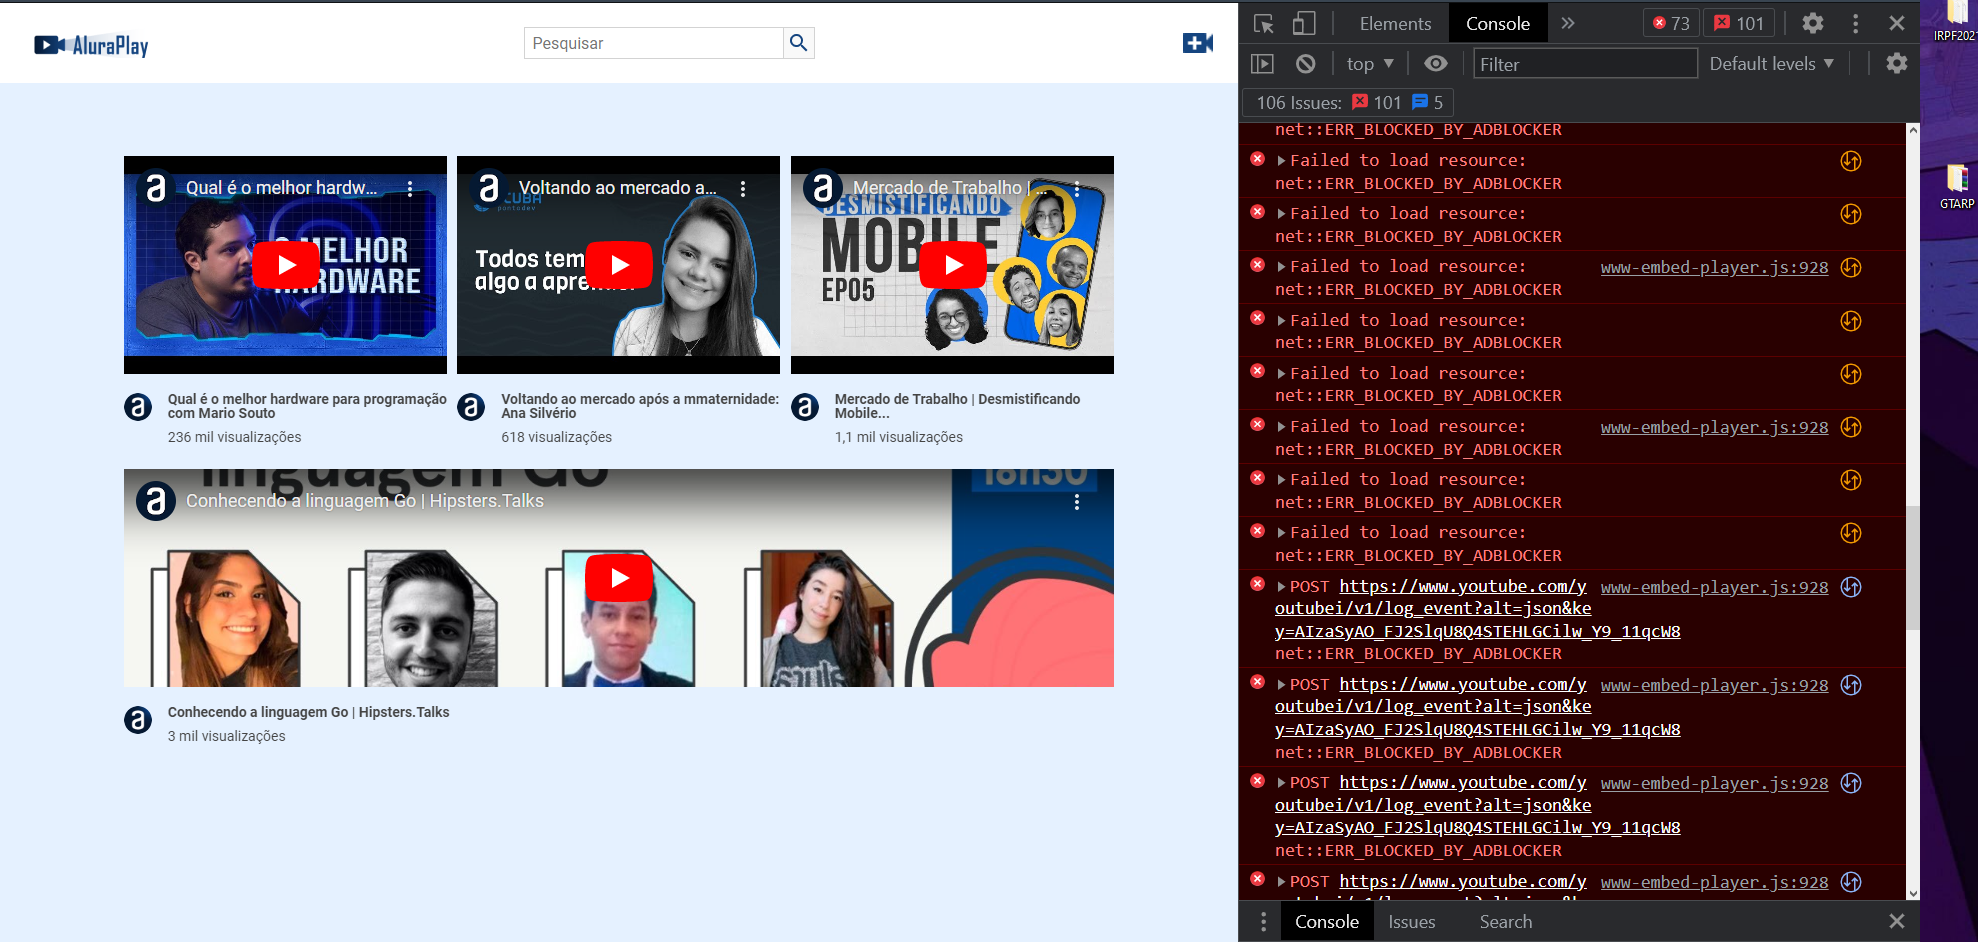The image size is (1978, 942).
Task: Click the scrollbar down arrow in the console
Action: pos(1912,893)
